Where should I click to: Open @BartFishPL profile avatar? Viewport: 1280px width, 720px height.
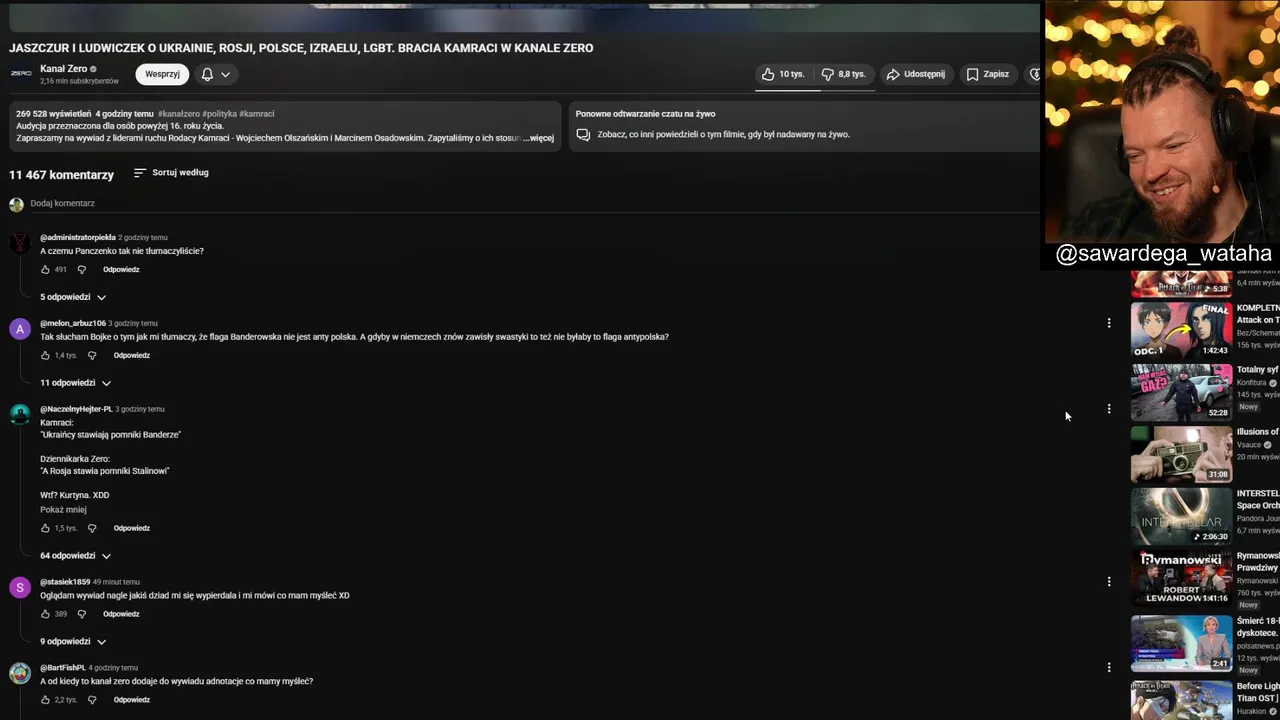[19, 674]
